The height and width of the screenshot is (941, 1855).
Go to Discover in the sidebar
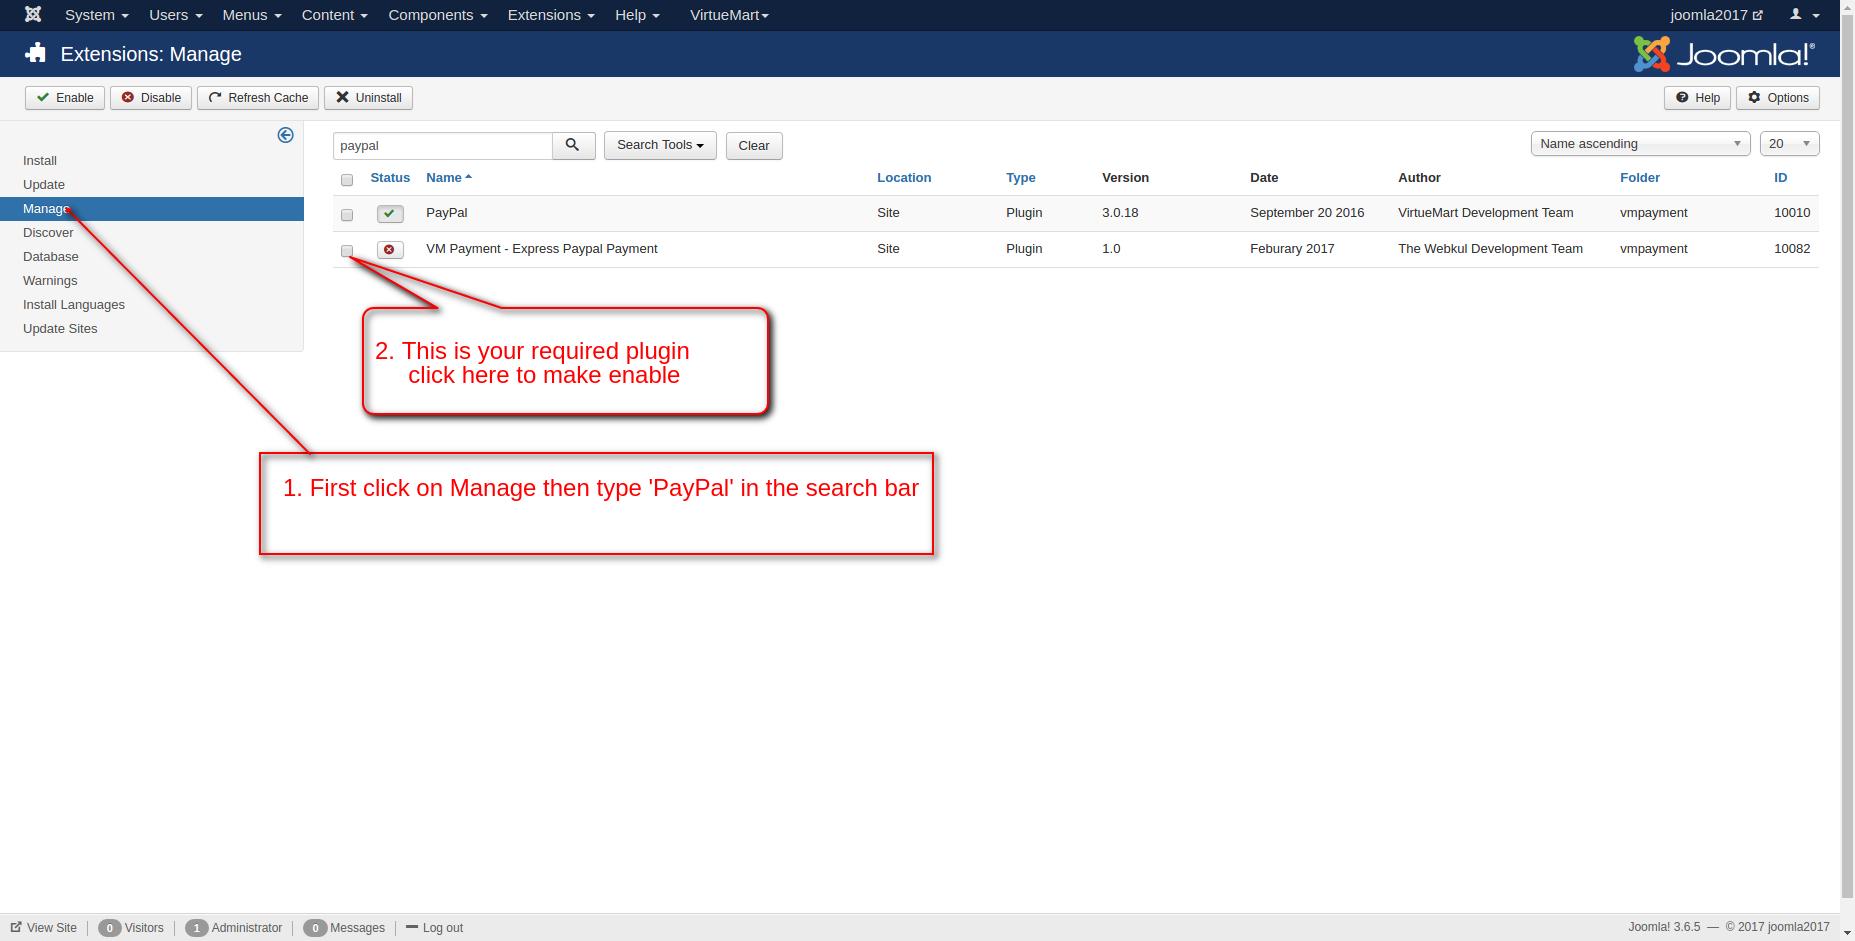coord(48,233)
